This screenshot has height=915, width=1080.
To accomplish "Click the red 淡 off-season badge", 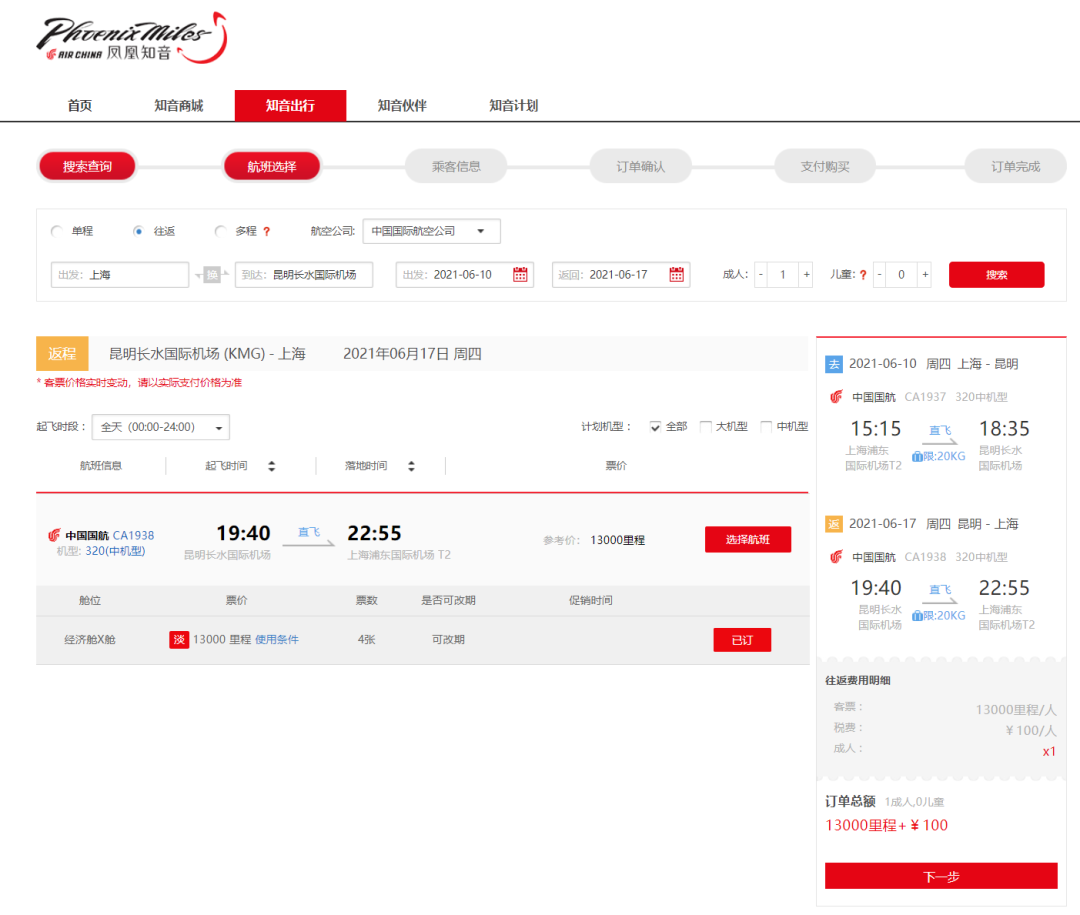I will click(x=179, y=640).
